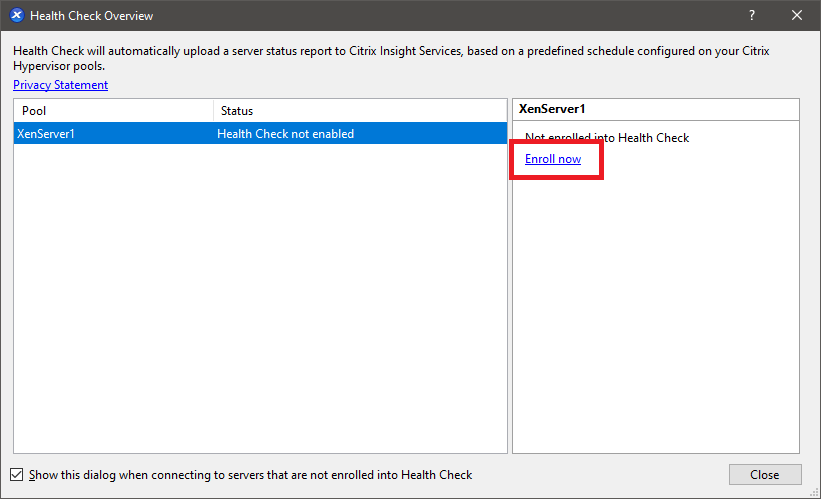Untick the Show this dialog checkbox
The width and height of the screenshot is (821, 499).
click(x=17, y=475)
